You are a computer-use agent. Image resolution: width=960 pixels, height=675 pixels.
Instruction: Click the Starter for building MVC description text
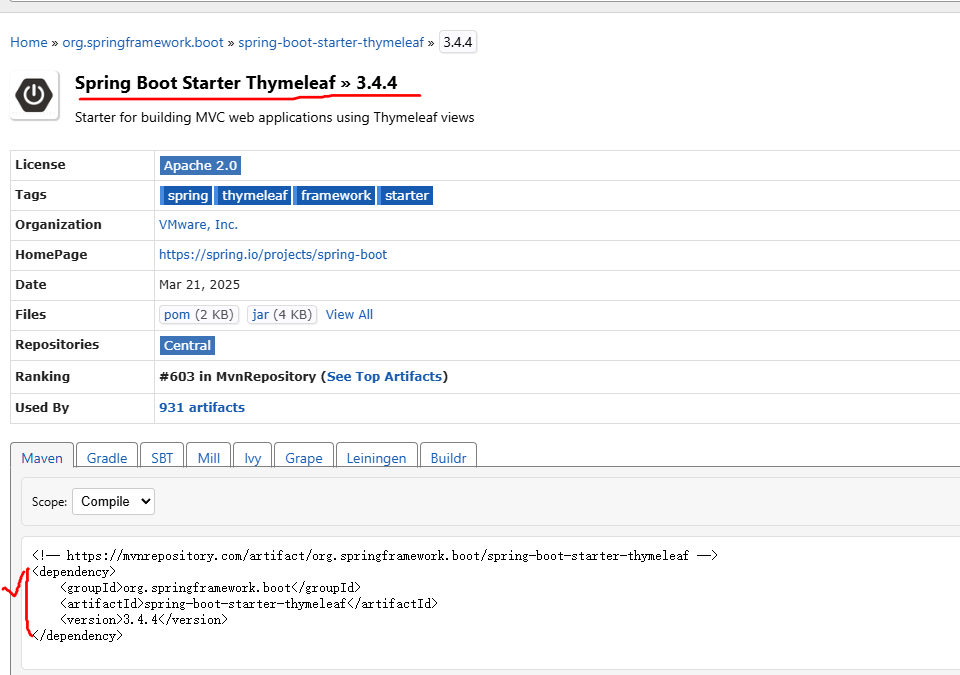coord(274,118)
